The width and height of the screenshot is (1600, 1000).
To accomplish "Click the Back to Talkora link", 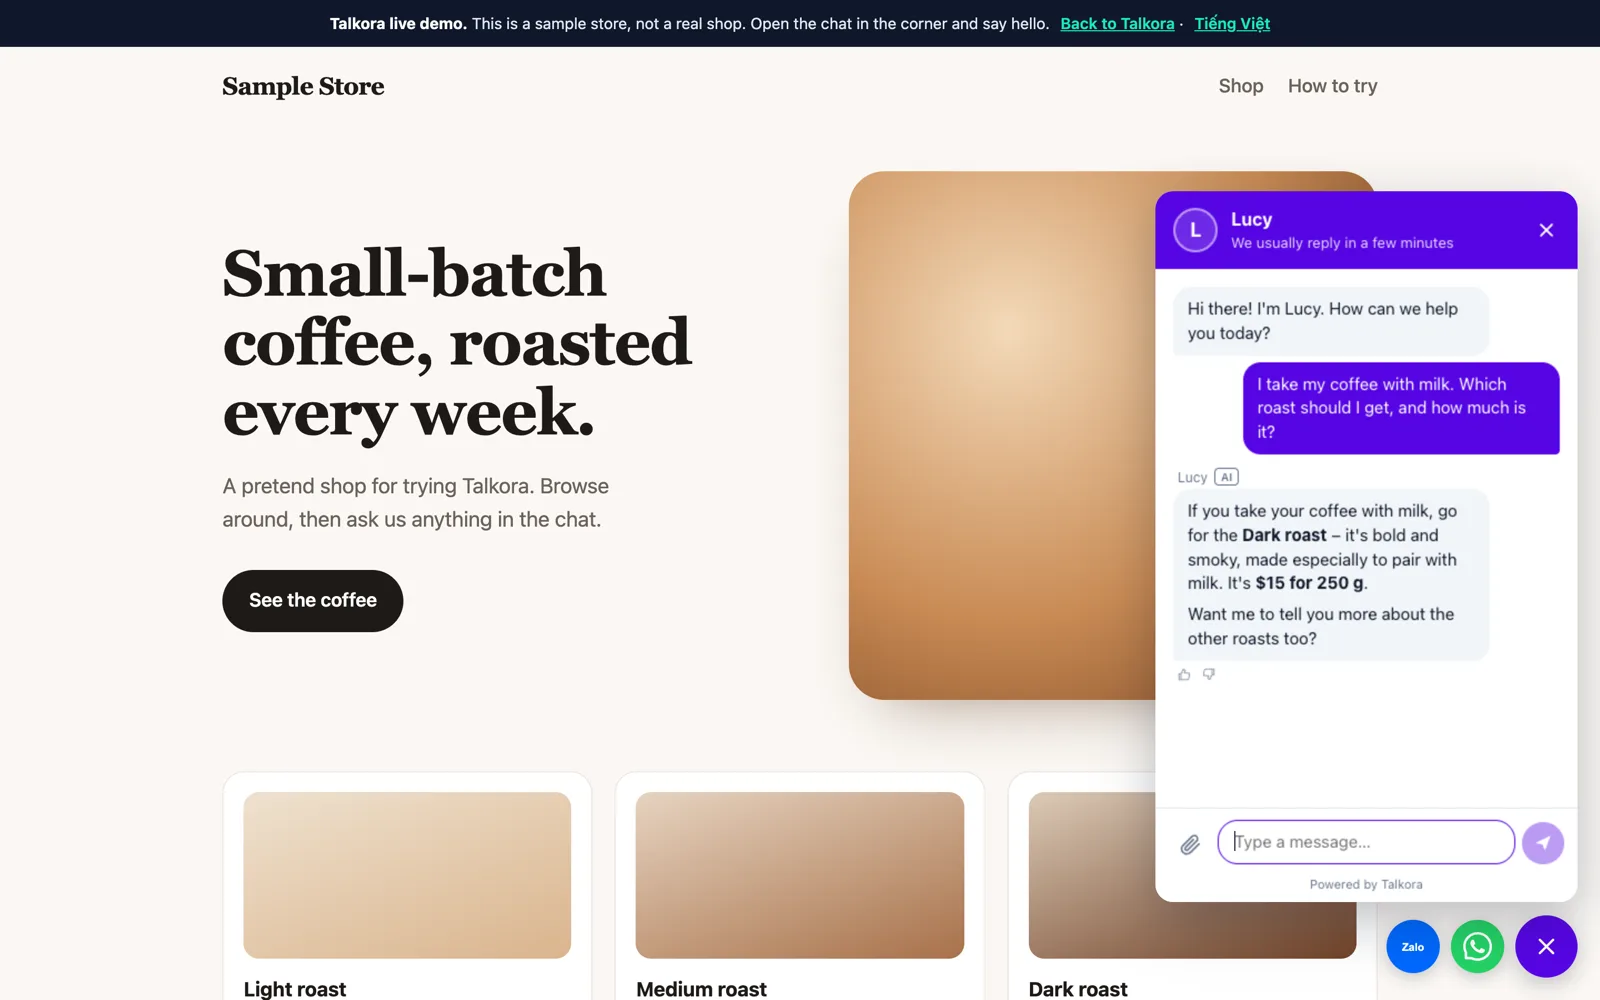I will 1117,23.
